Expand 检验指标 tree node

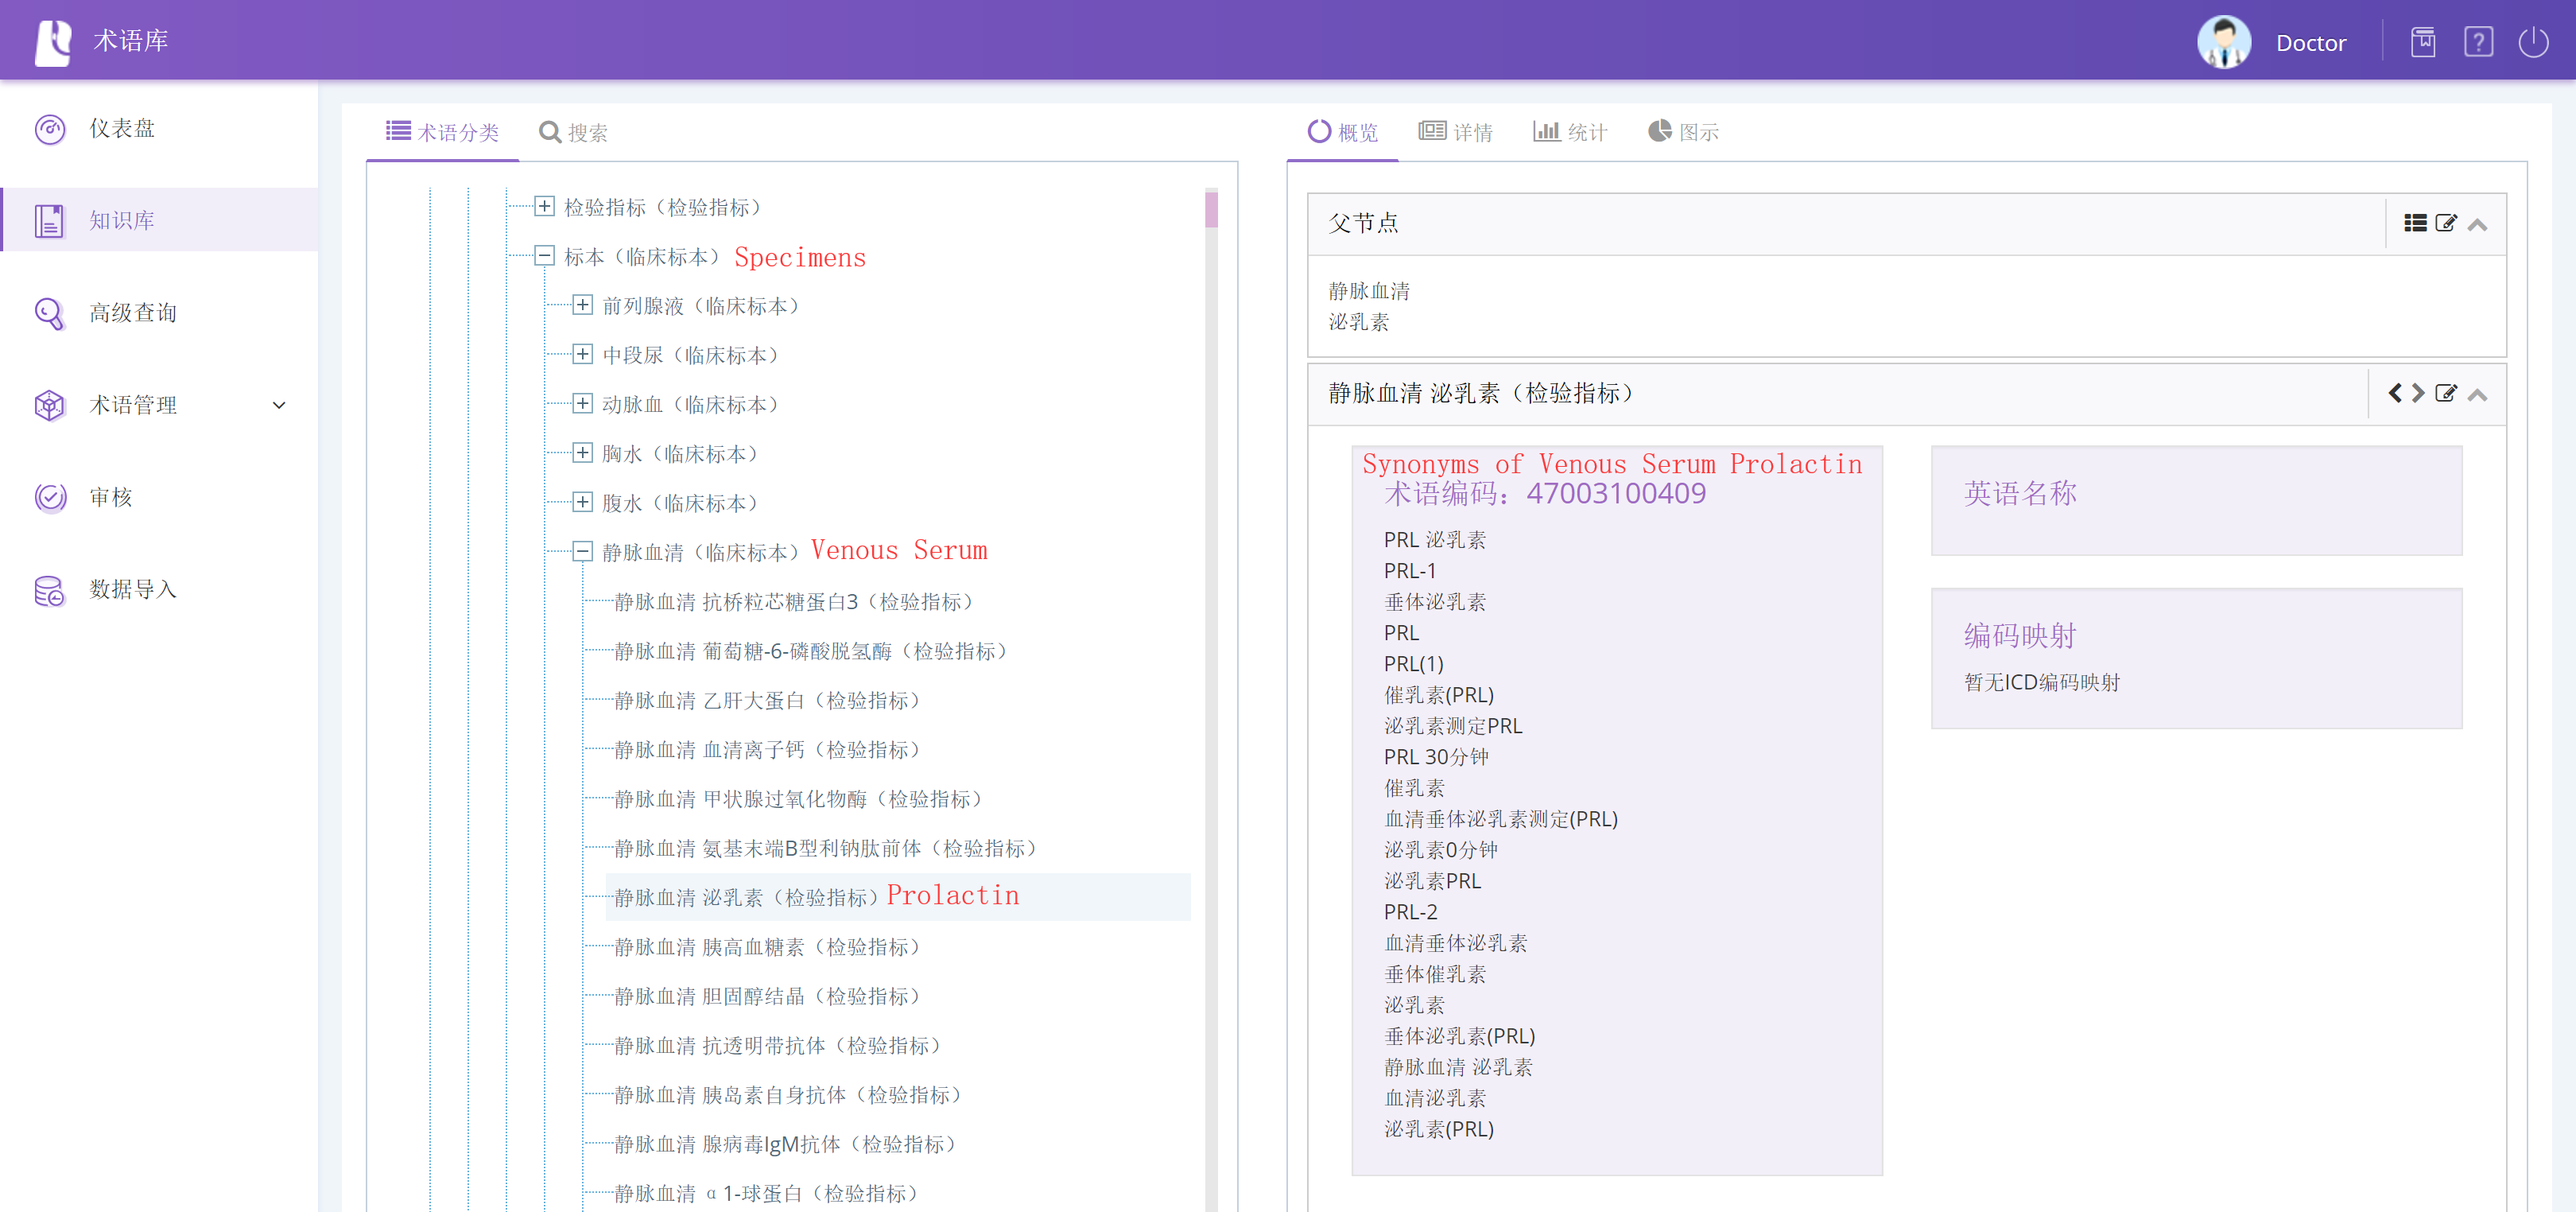(x=544, y=206)
